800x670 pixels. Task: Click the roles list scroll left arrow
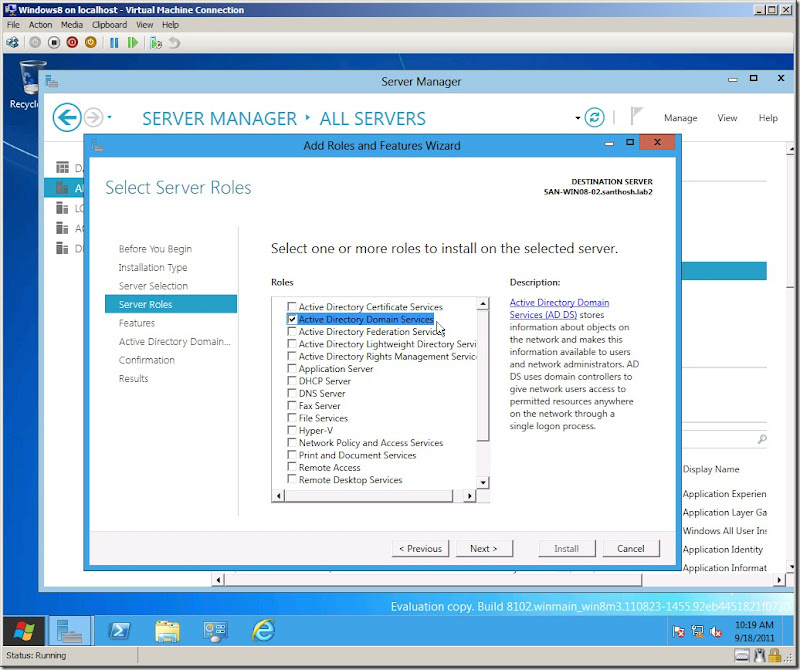coord(279,495)
